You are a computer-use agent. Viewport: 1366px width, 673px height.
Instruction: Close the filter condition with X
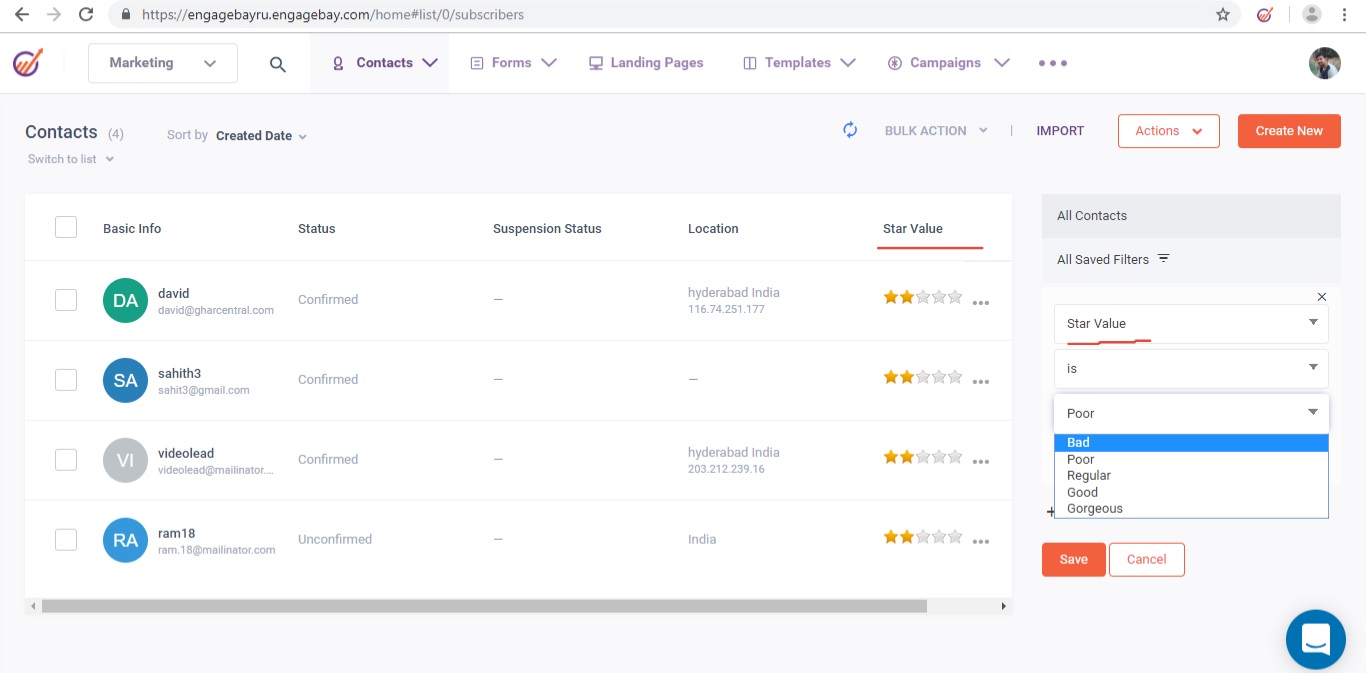click(x=1321, y=297)
